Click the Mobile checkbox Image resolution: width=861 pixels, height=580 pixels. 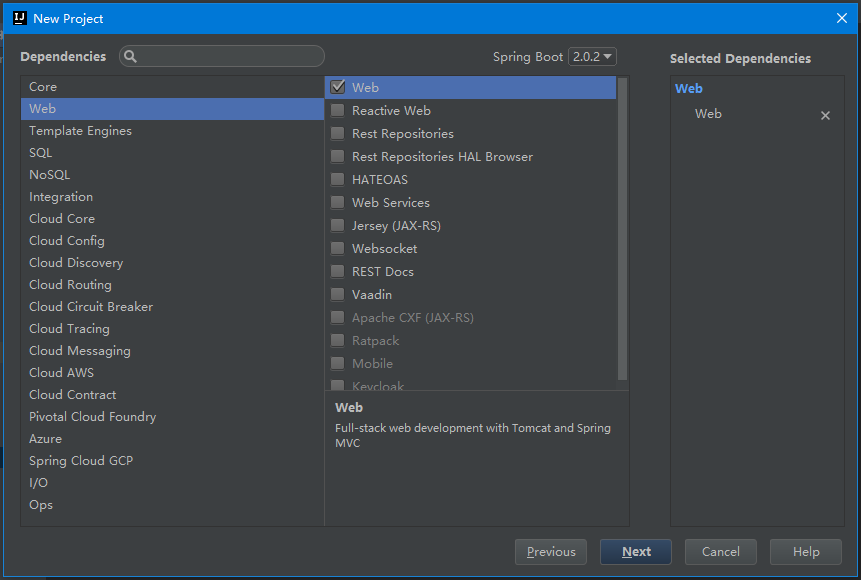[338, 364]
